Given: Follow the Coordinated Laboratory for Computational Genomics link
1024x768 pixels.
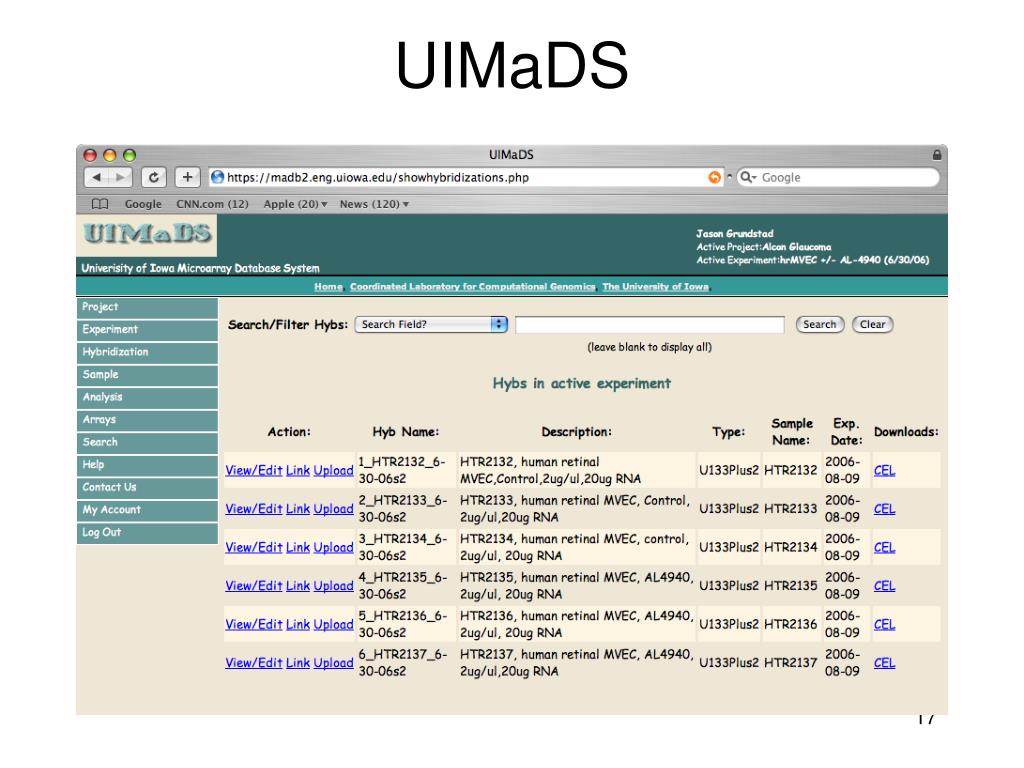Looking at the screenshot, I should (472, 287).
